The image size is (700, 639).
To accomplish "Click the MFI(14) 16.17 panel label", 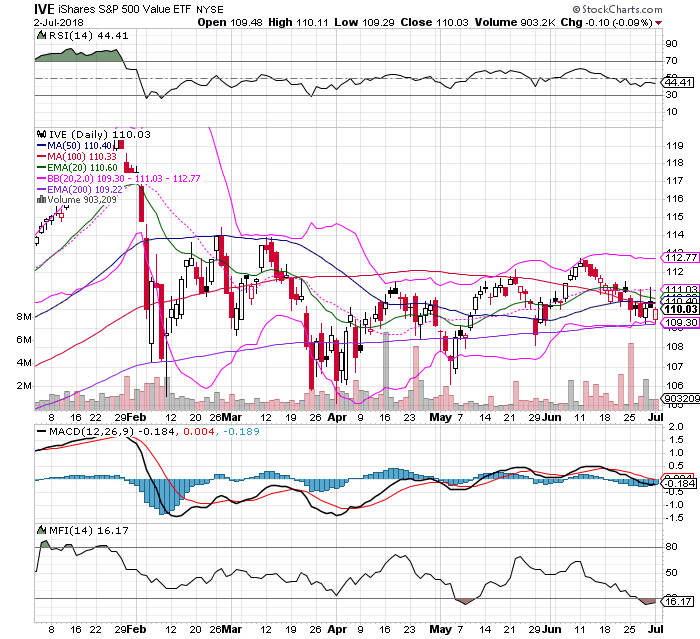I will tap(88, 530).
